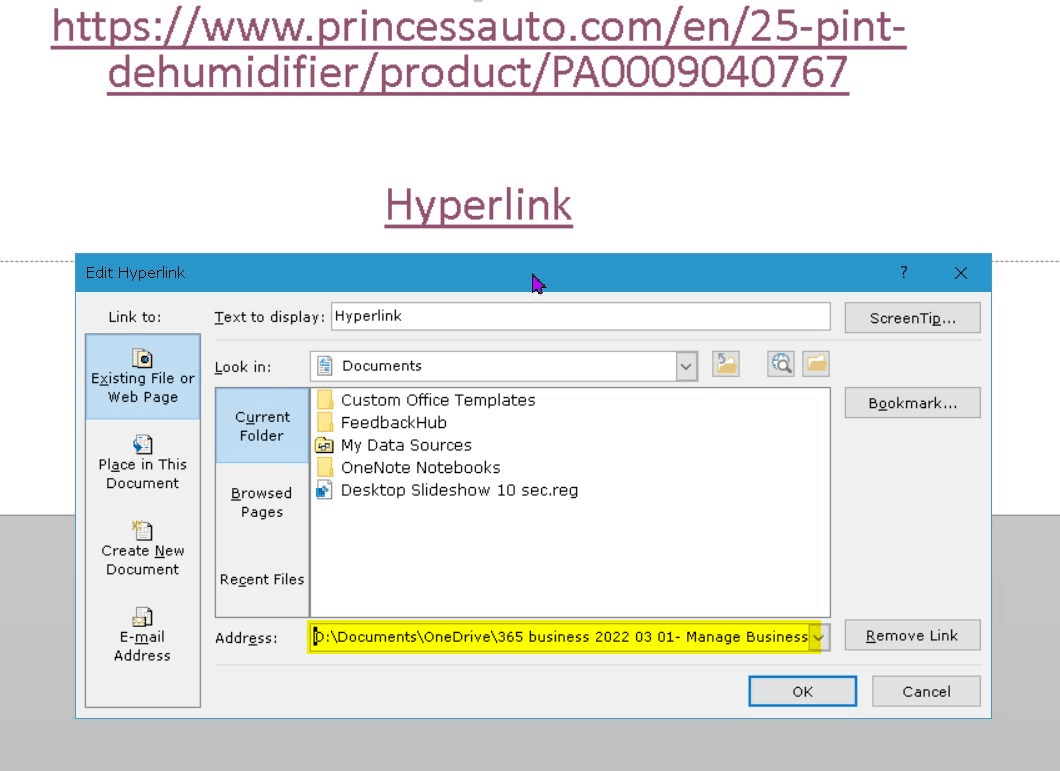Viewport: 1060px width, 771px height.
Task: Click into the Address field
Action: (x=560, y=637)
